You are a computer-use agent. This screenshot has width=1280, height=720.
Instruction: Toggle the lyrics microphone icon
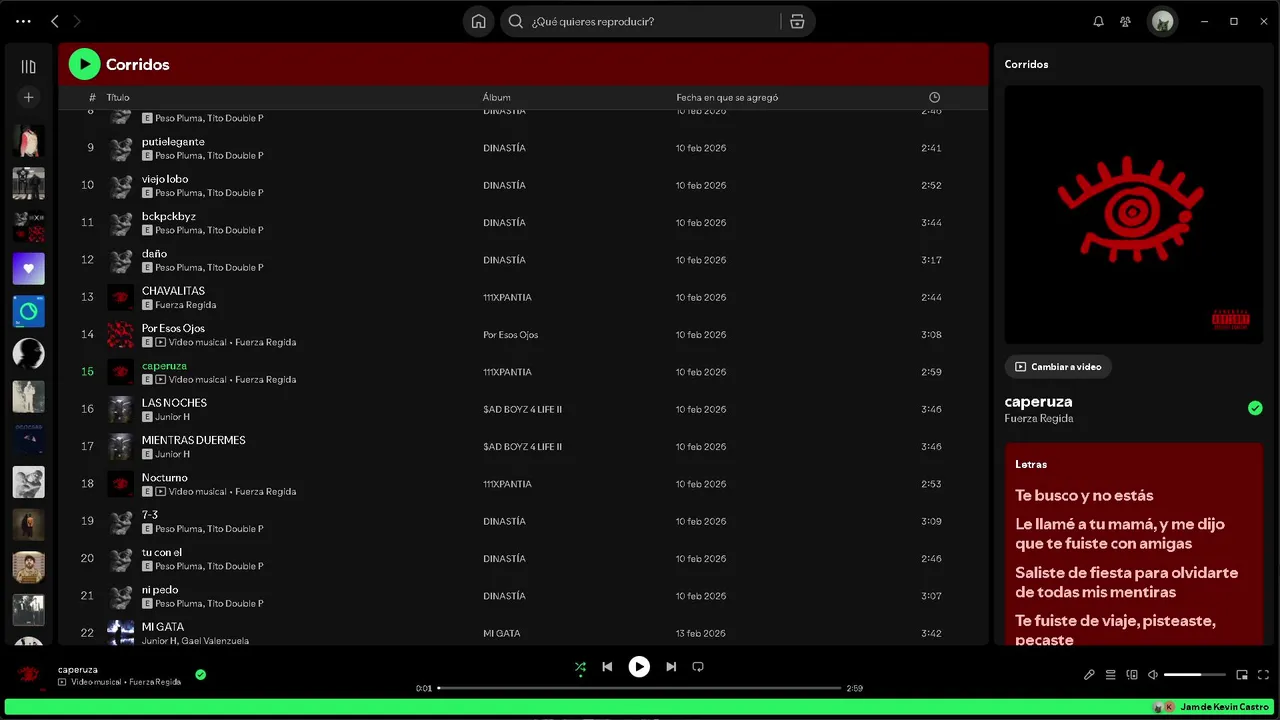1089,675
